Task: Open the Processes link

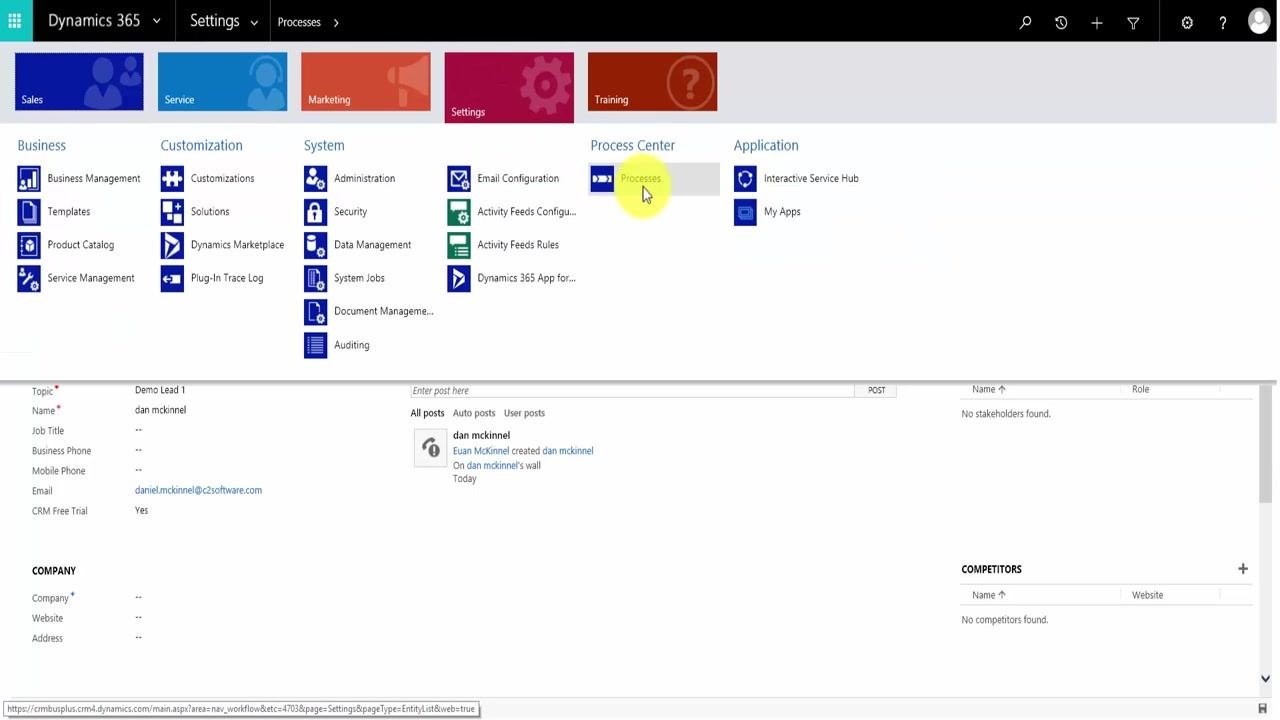Action: (640, 178)
